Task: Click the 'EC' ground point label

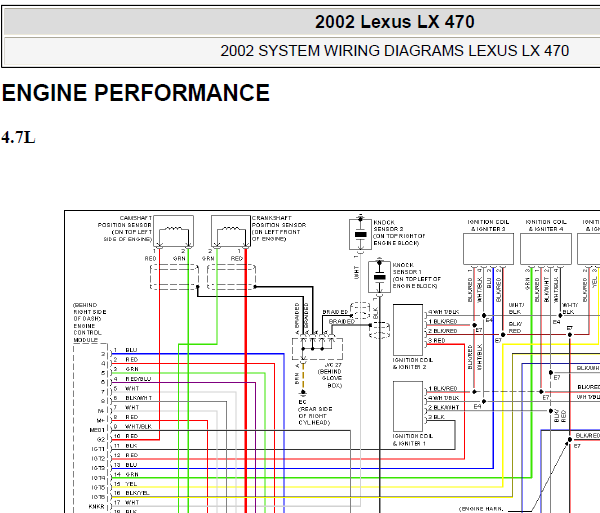Action: coord(302,402)
